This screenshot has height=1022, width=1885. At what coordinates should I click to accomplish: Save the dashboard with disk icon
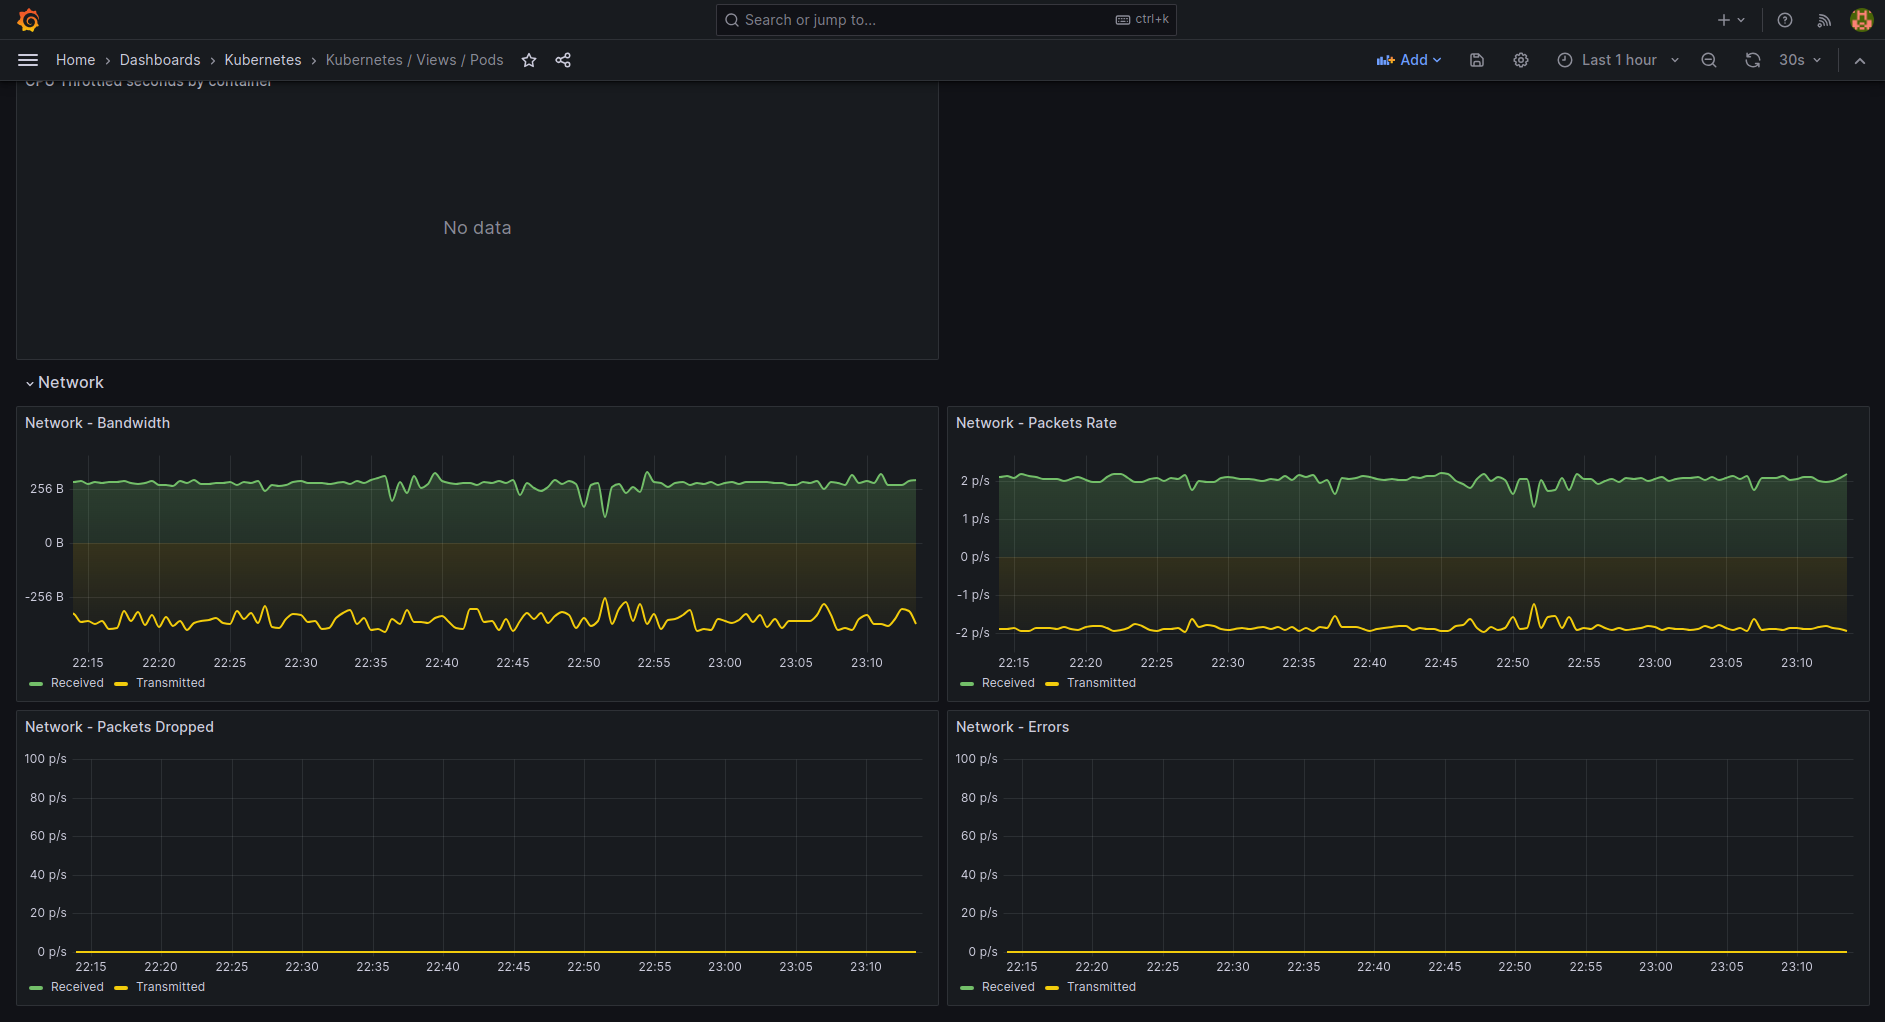point(1476,60)
